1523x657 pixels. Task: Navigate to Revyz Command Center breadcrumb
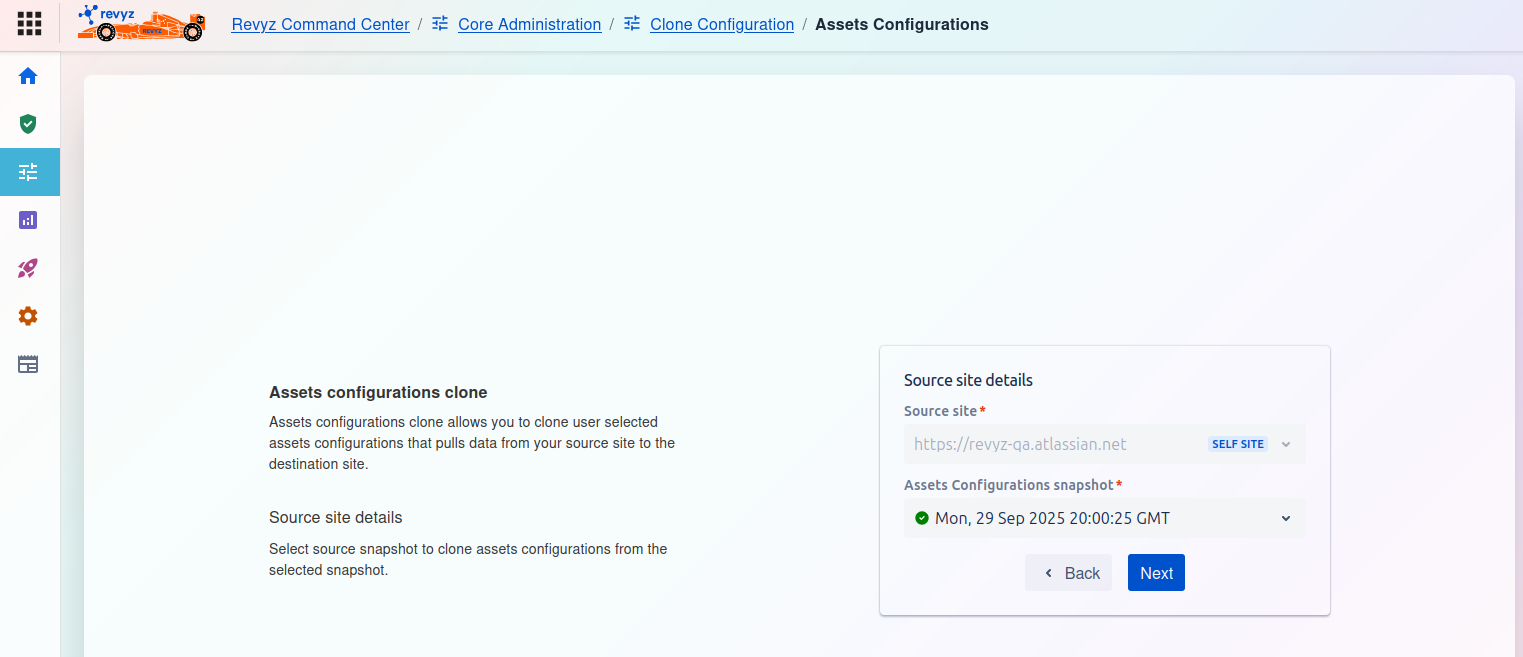[320, 24]
